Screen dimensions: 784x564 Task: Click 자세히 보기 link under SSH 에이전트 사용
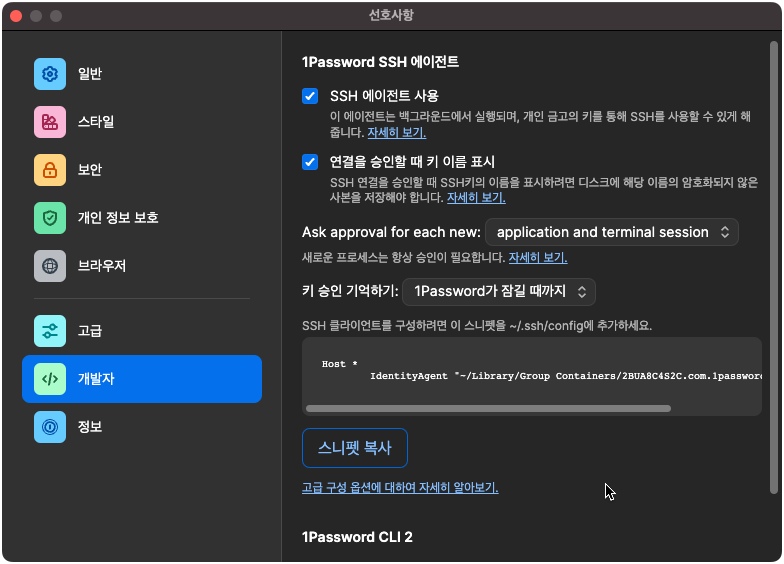(396, 133)
